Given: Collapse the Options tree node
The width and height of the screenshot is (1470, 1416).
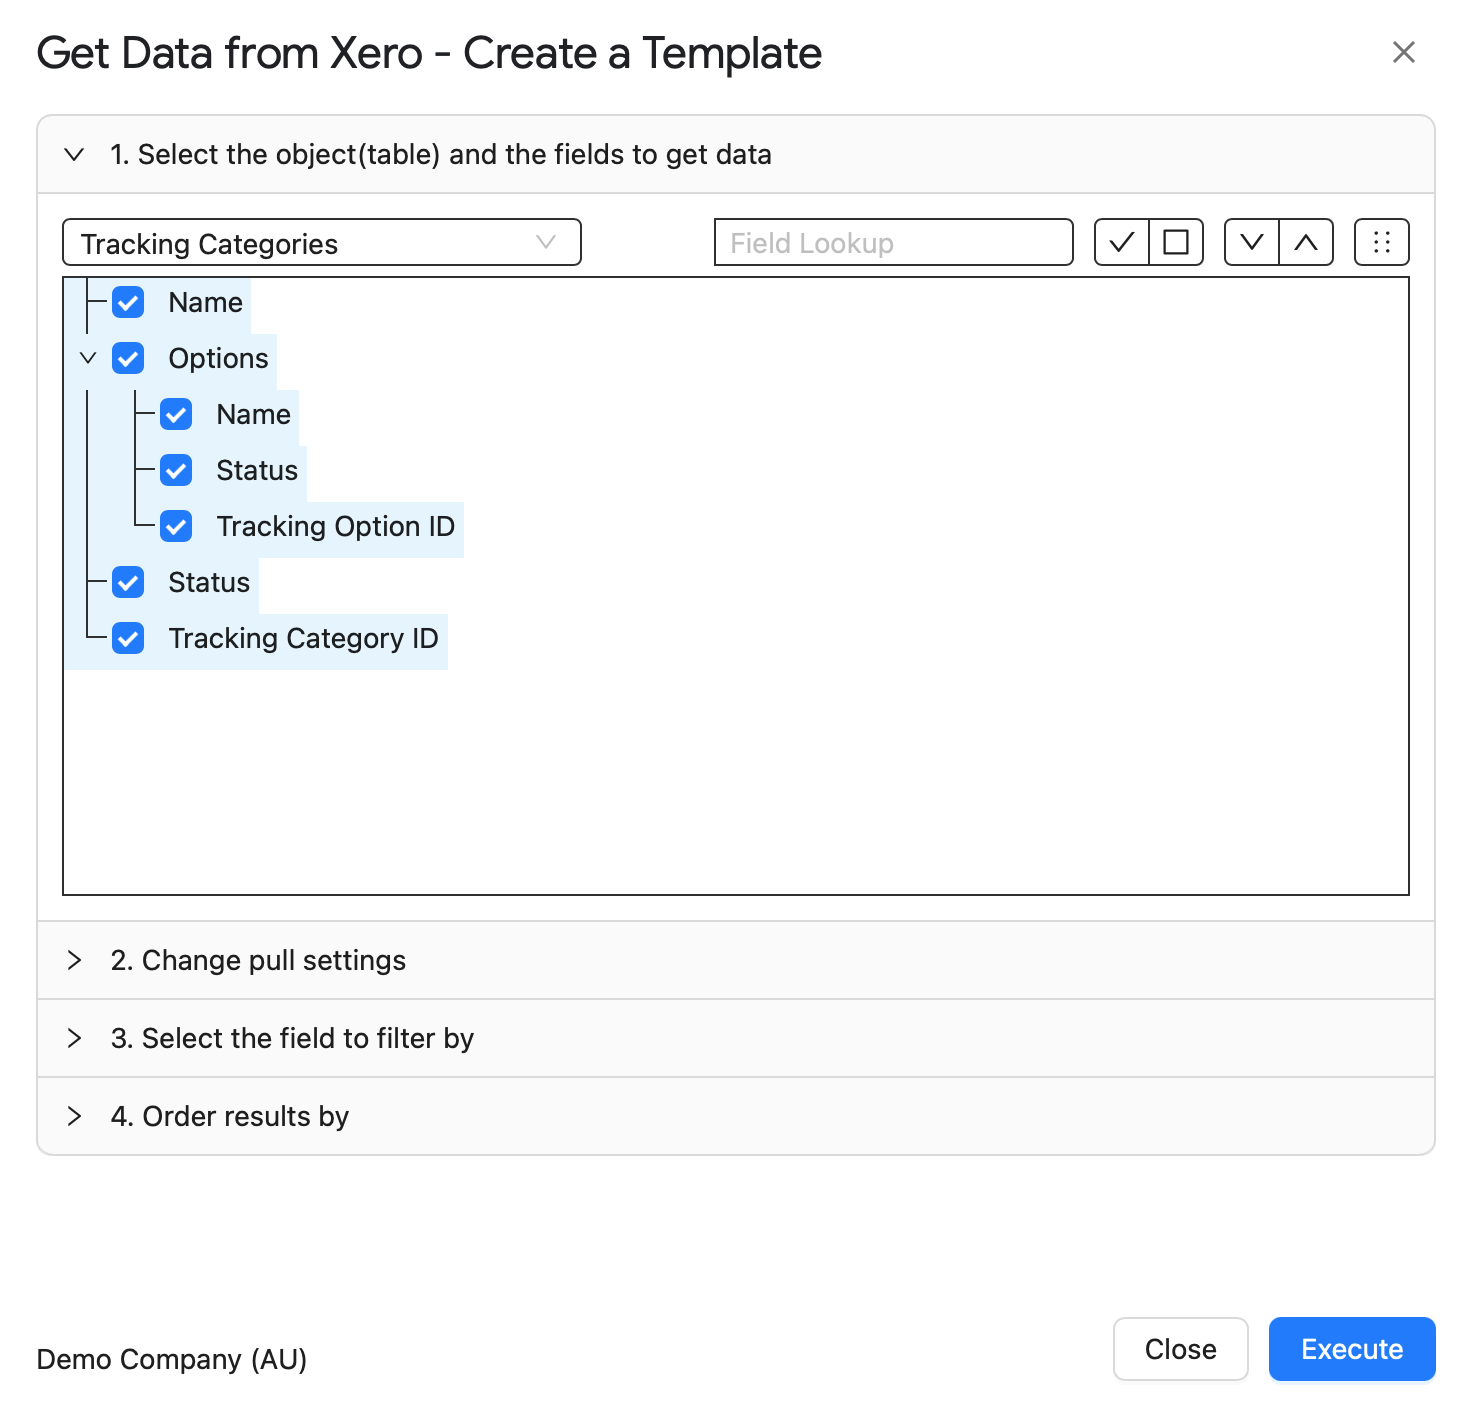Looking at the screenshot, I should (88, 358).
